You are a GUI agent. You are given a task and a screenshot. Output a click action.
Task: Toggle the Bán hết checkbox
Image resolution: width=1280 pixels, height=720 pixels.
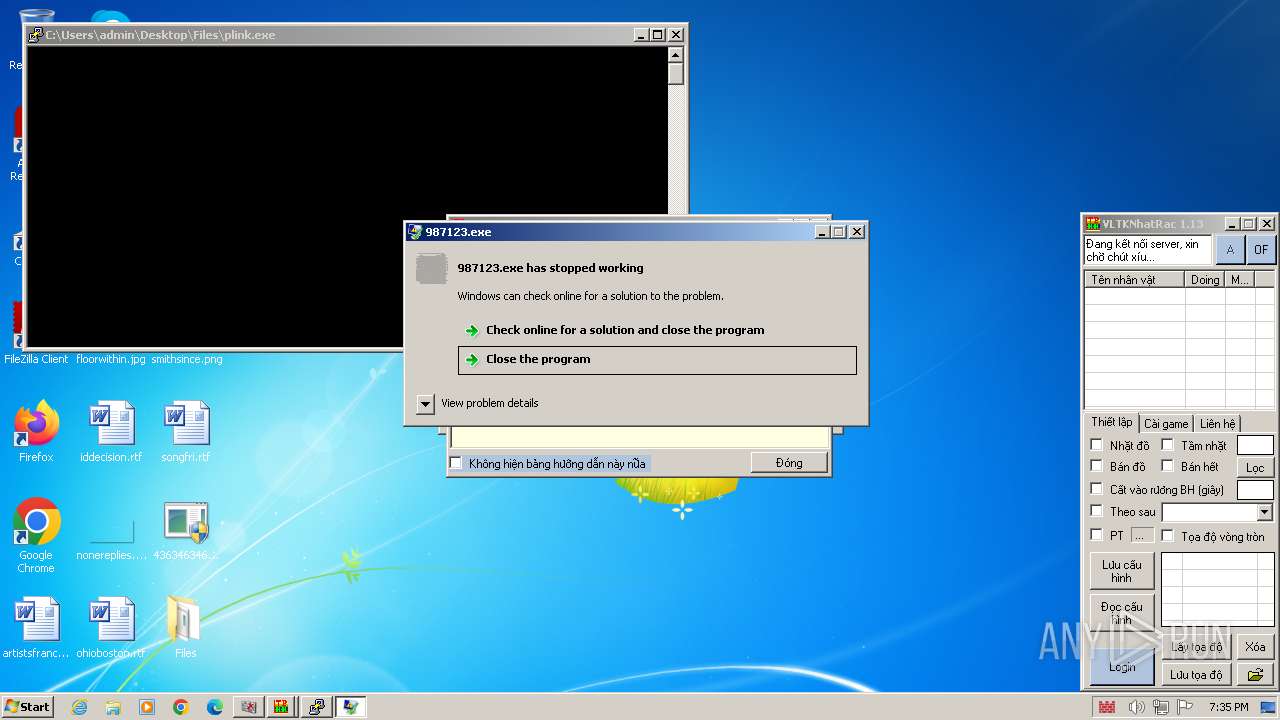1167,466
